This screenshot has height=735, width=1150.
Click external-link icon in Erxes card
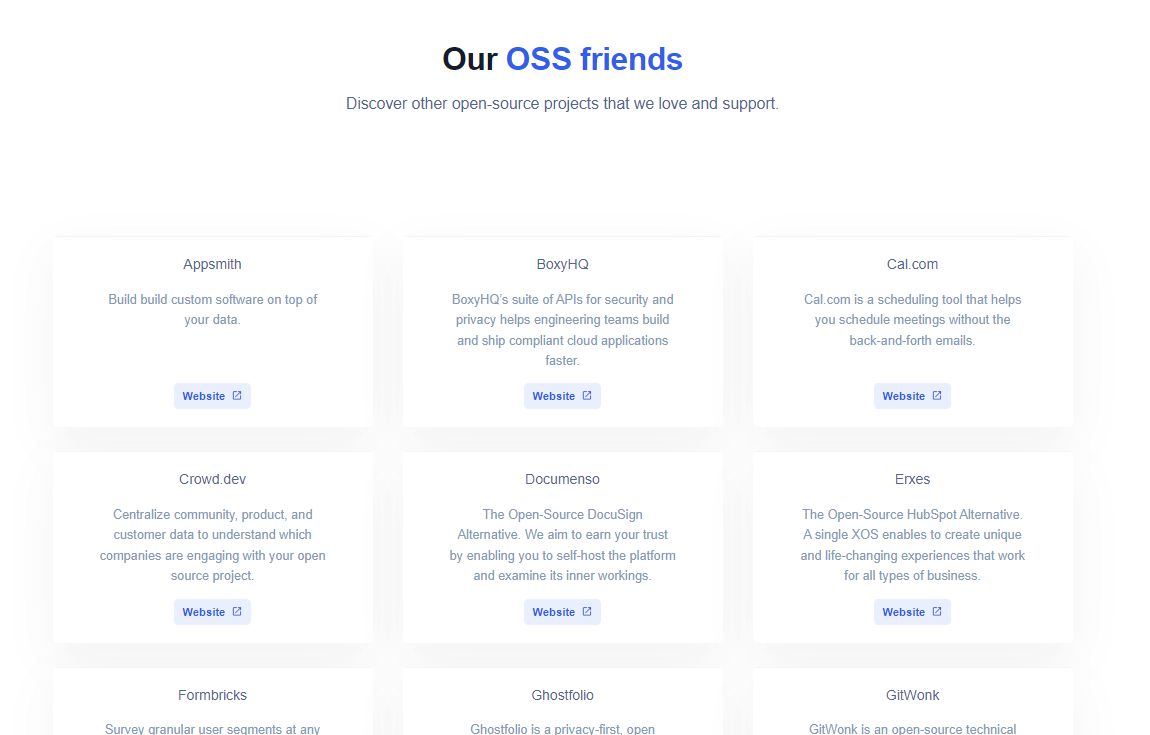(937, 612)
